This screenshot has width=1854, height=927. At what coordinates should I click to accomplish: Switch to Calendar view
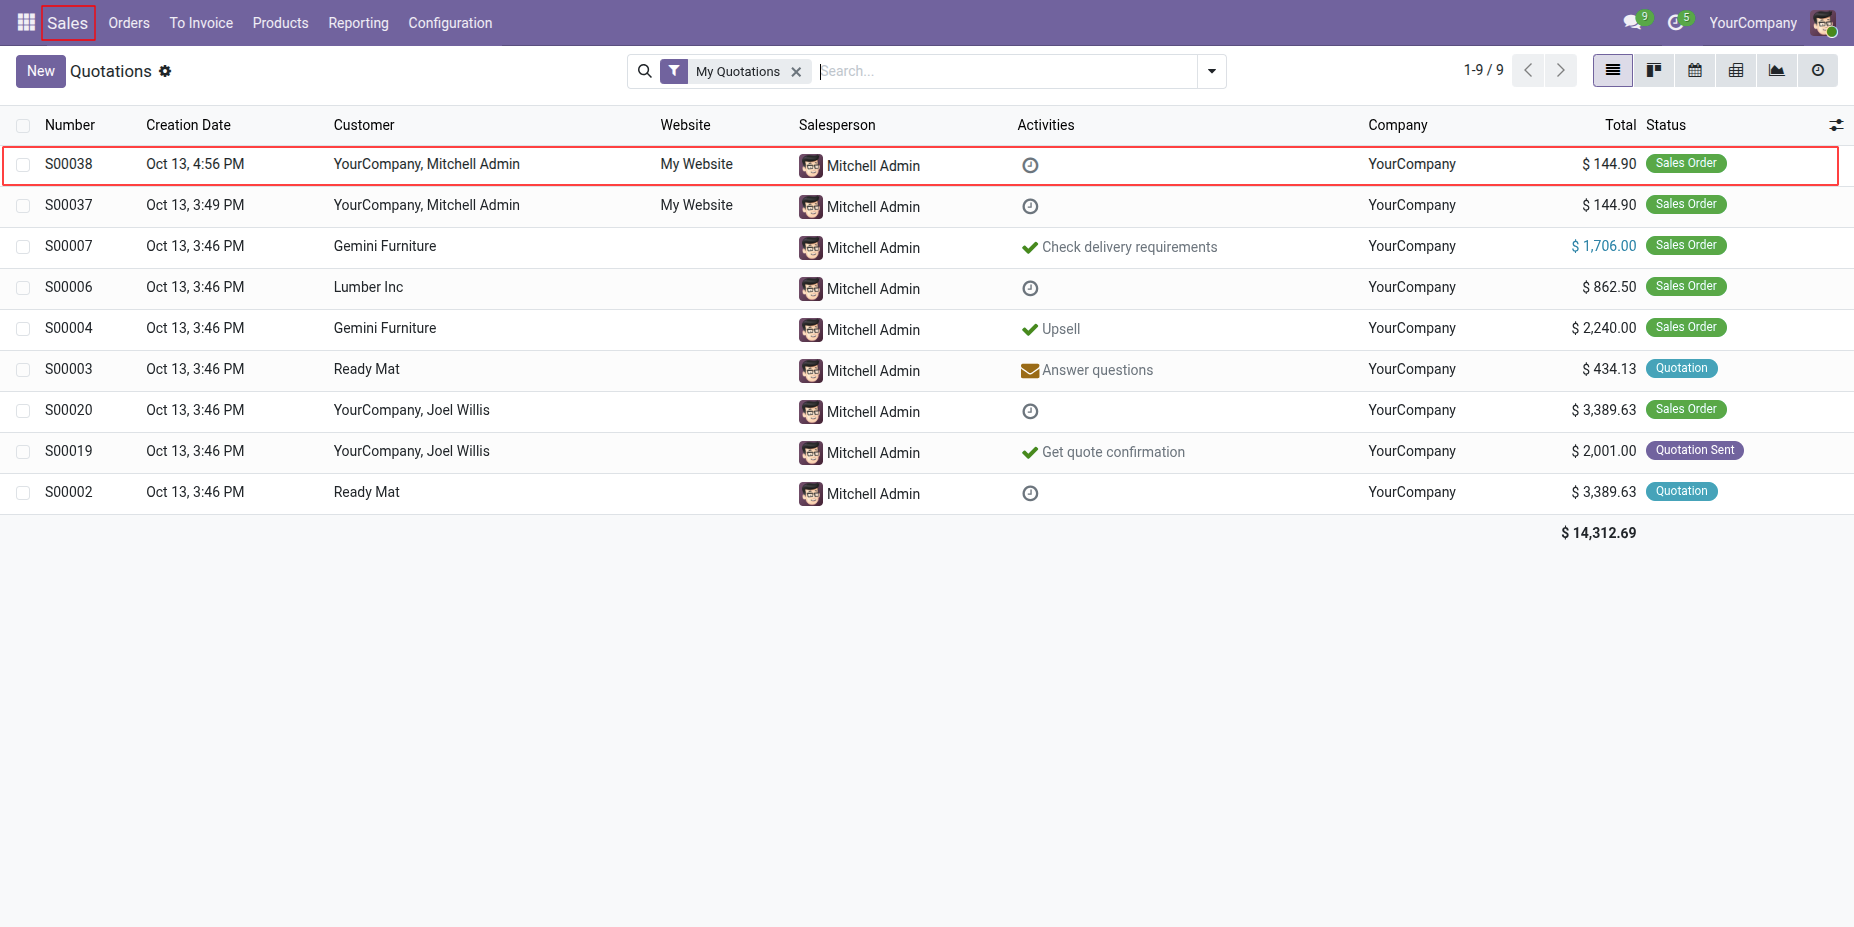1695,71
